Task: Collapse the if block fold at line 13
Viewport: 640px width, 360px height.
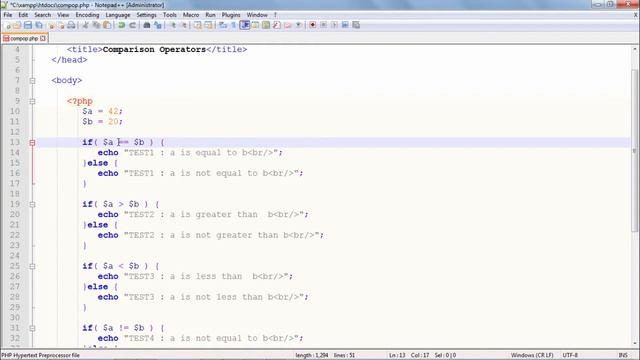Action: click(32, 142)
